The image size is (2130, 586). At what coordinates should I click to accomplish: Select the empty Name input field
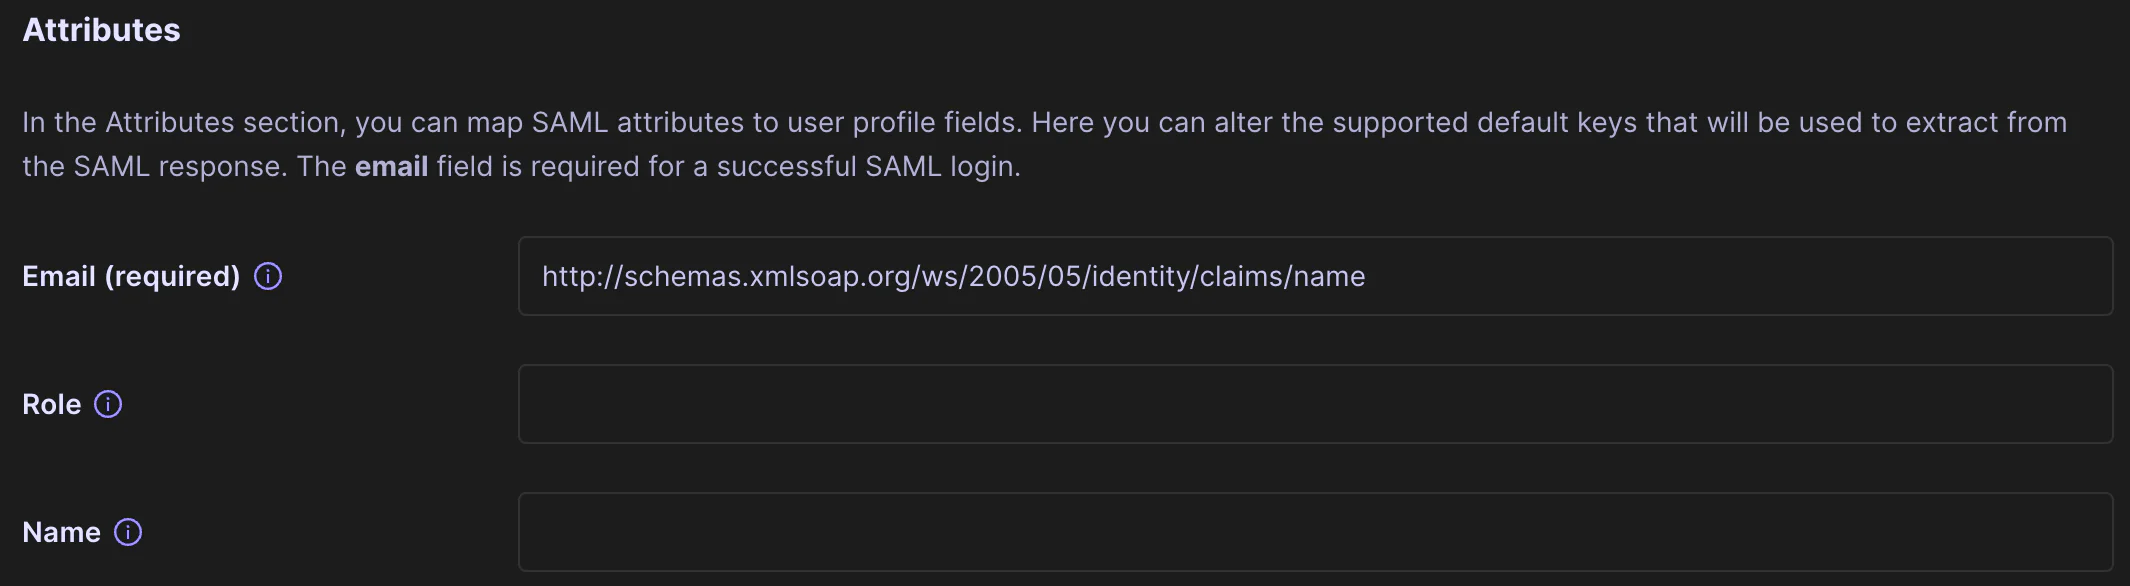[x=1315, y=532]
